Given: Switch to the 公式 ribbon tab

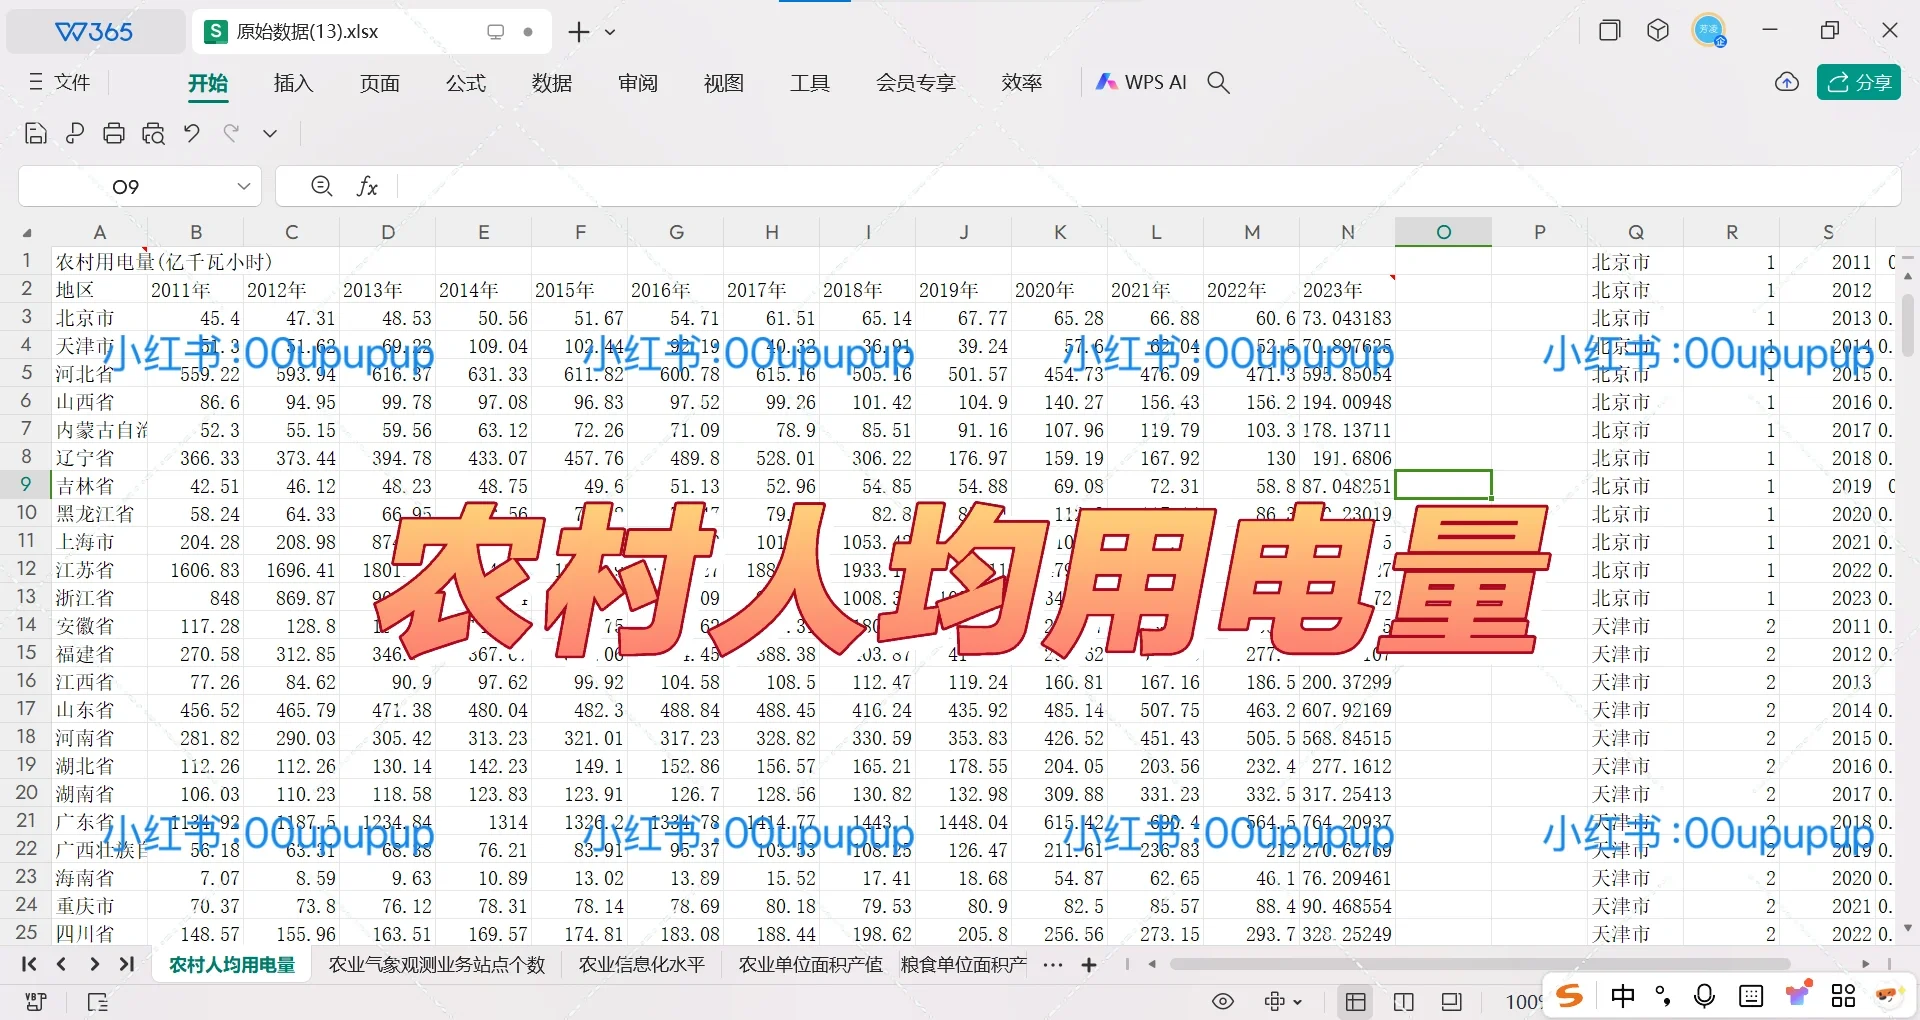Looking at the screenshot, I should click(466, 83).
